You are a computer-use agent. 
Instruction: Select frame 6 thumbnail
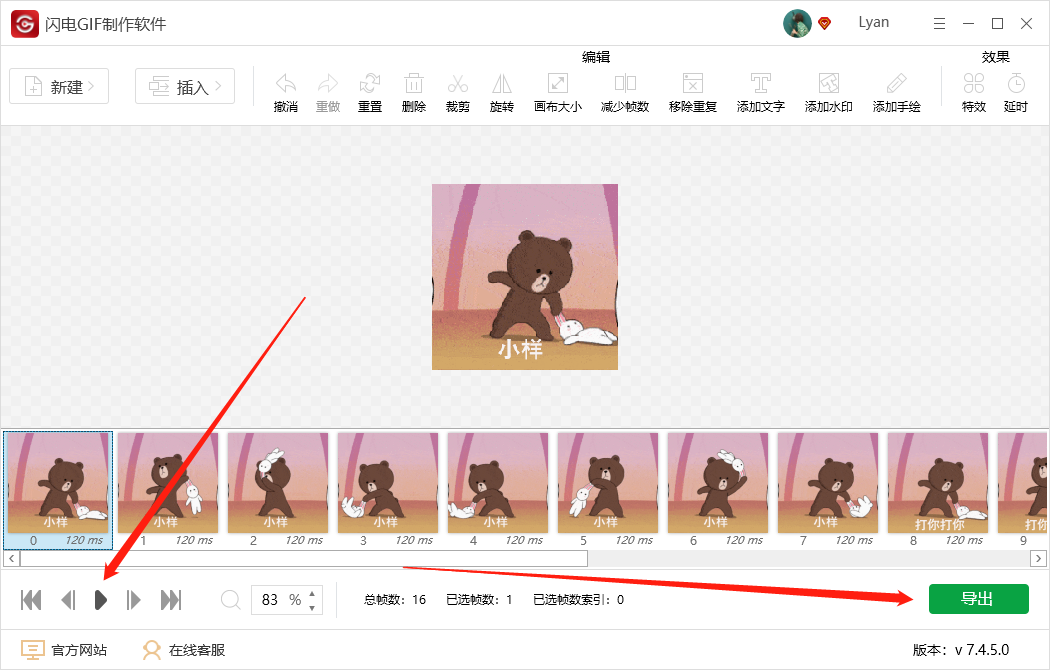pyautogui.click(x=718, y=483)
